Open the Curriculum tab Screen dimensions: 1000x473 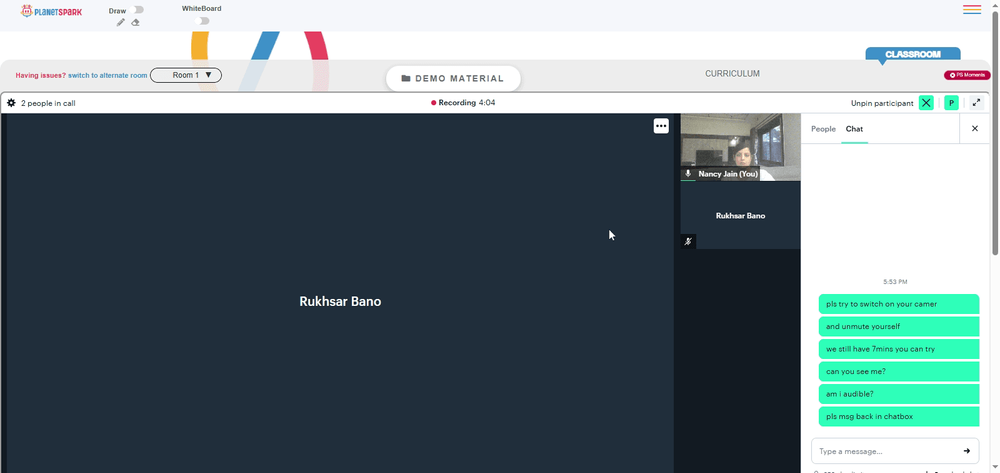pyautogui.click(x=732, y=74)
